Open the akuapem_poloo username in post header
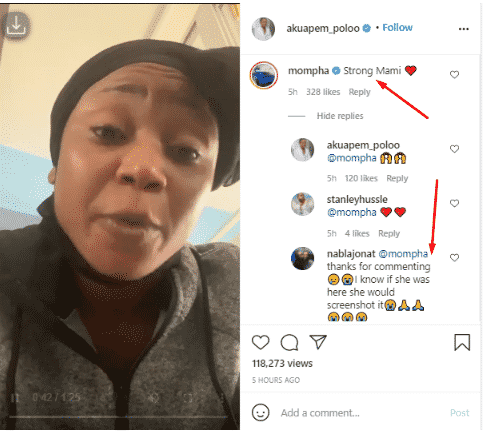The image size is (485, 433). point(323,29)
